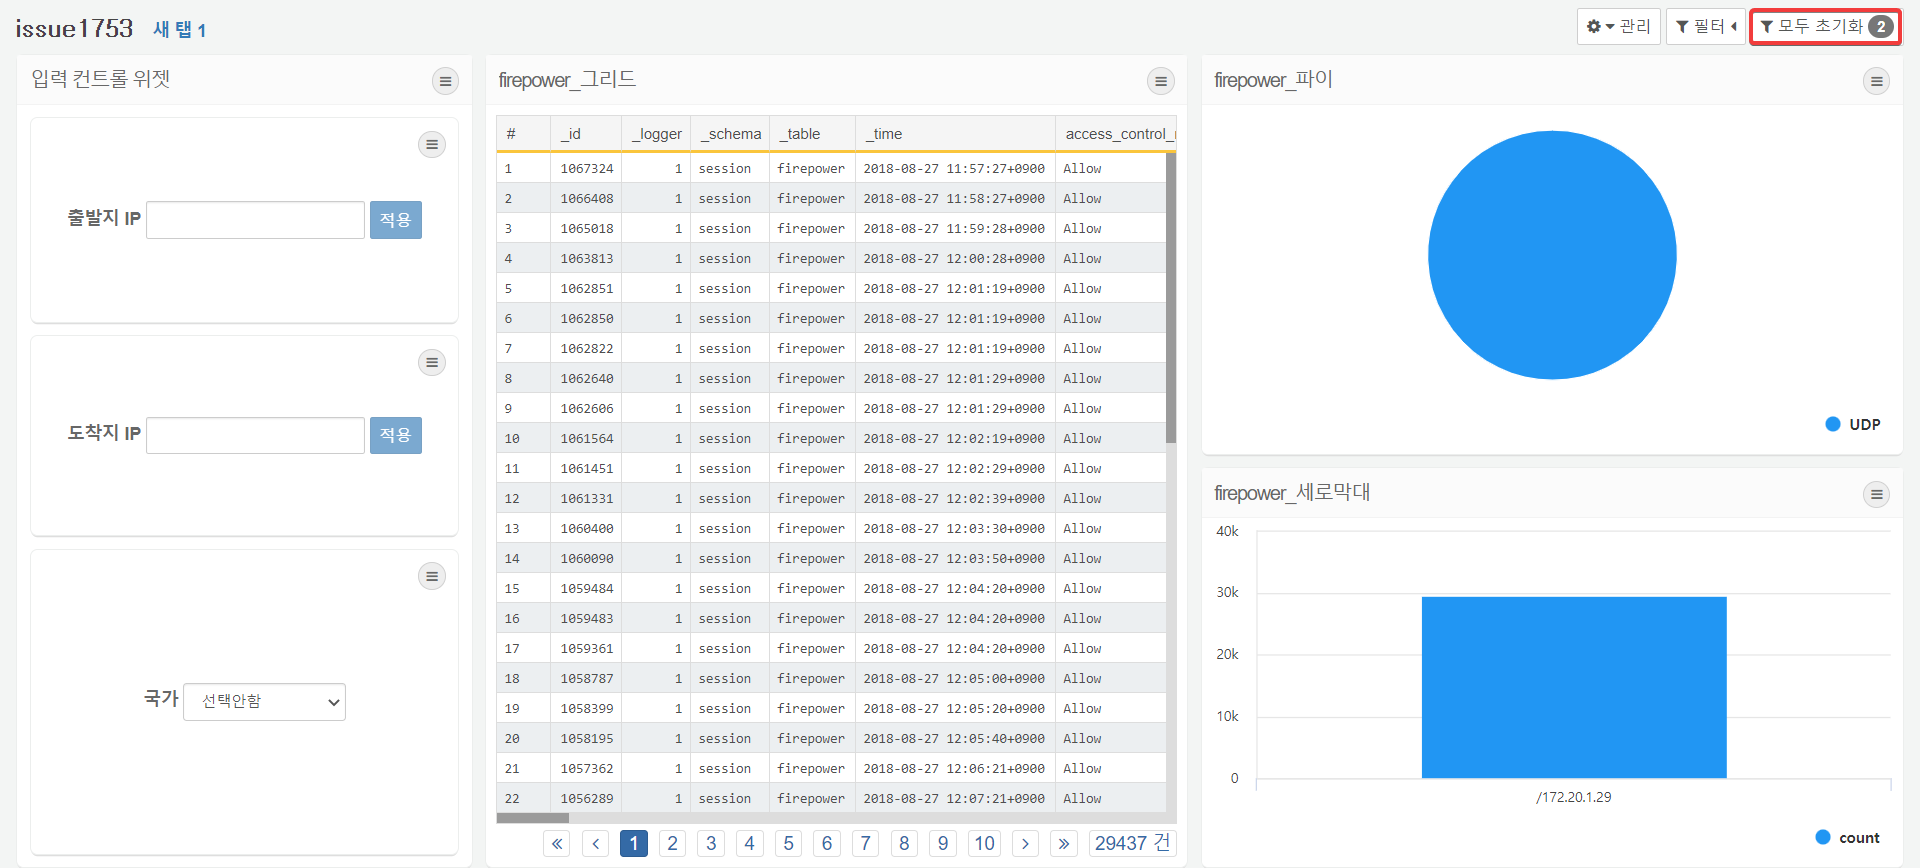Select cell with id 1066408
Image resolution: width=1920 pixels, height=868 pixels.
point(586,198)
